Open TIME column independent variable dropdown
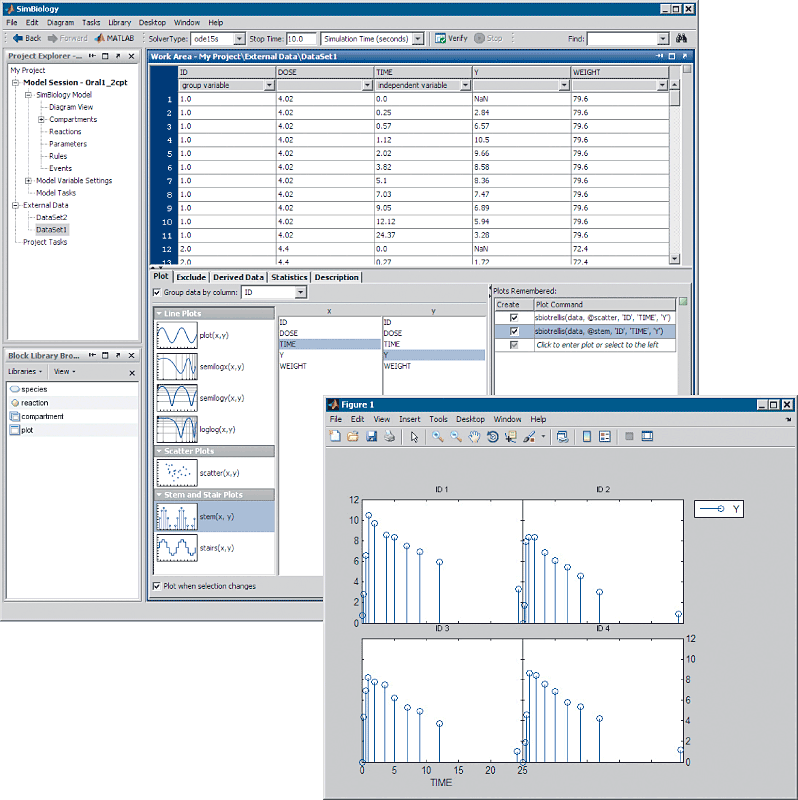The height and width of the screenshot is (800, 798). pos(465,85)
